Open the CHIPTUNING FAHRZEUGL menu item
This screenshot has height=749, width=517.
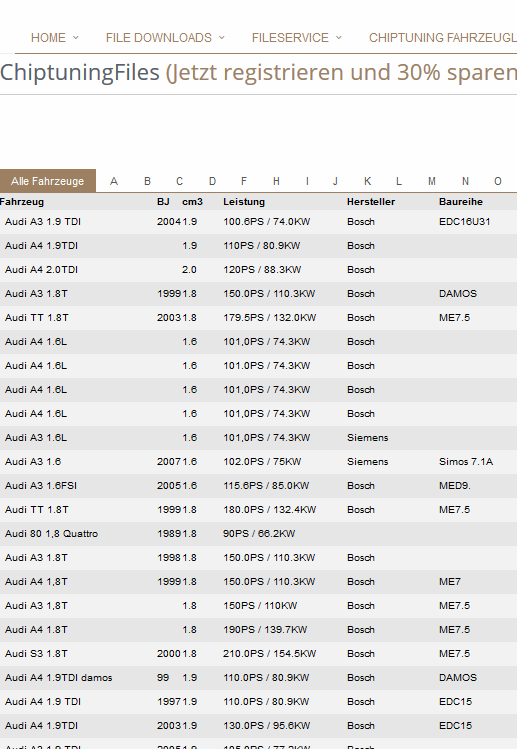coord(442,38)
